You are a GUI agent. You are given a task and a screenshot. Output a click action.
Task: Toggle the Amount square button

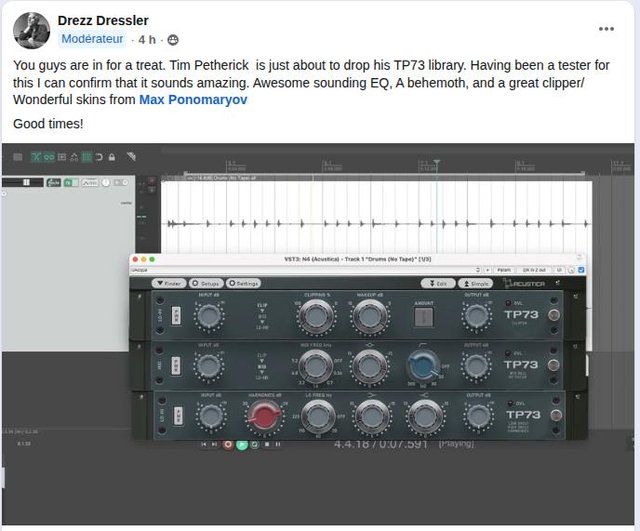[424, 317]
